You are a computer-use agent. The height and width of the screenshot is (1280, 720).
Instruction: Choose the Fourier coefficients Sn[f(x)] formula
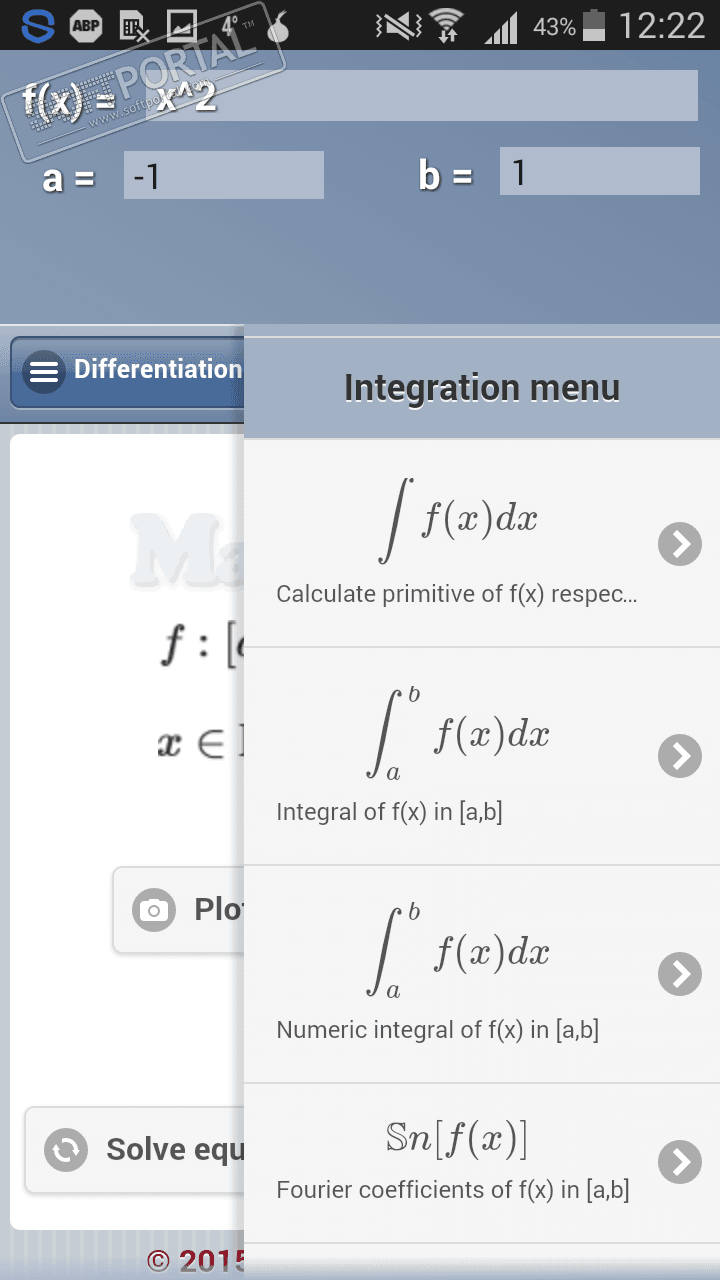456,1138
